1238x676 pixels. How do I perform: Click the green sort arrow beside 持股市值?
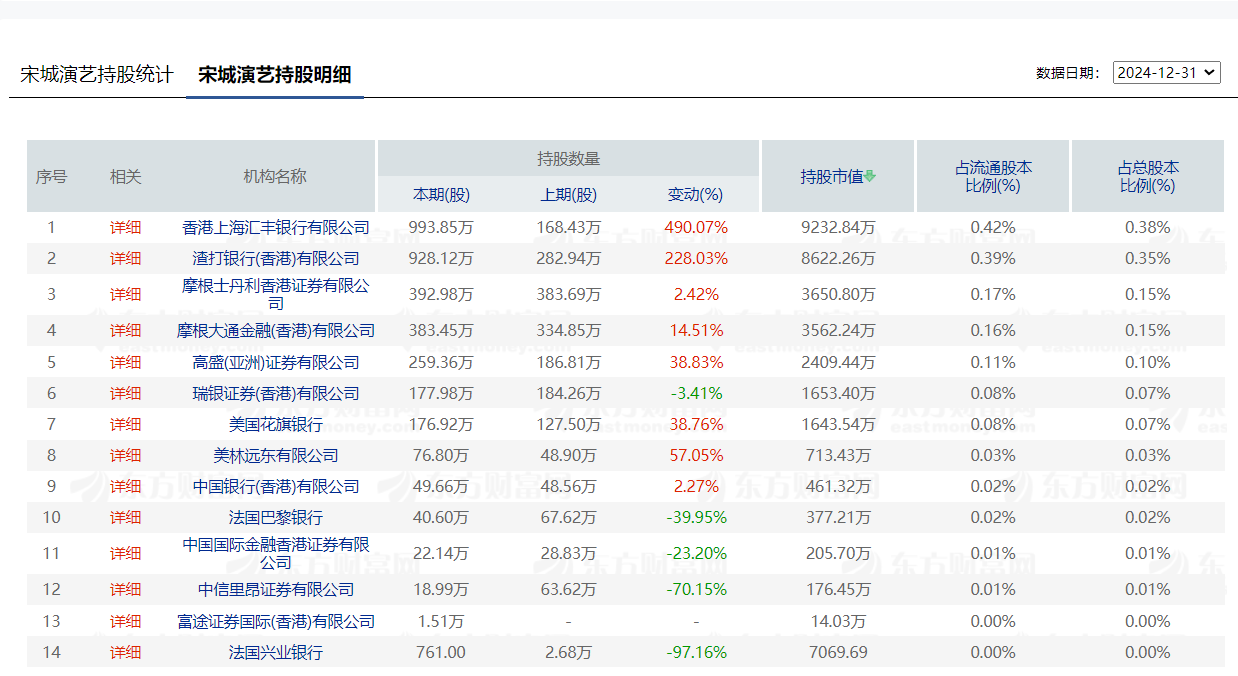click(x=870, y=177)
